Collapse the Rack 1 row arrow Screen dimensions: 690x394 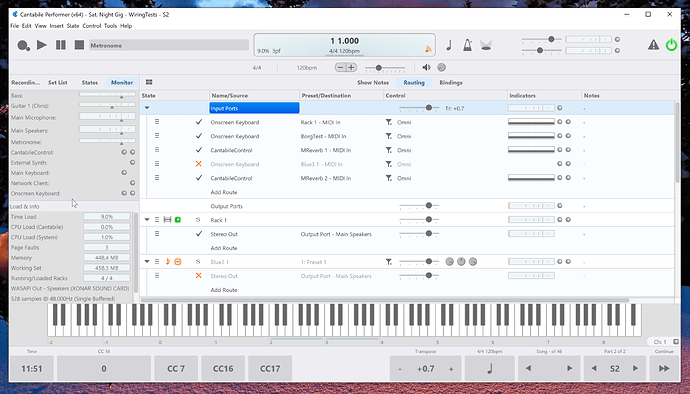click(147, 220)
